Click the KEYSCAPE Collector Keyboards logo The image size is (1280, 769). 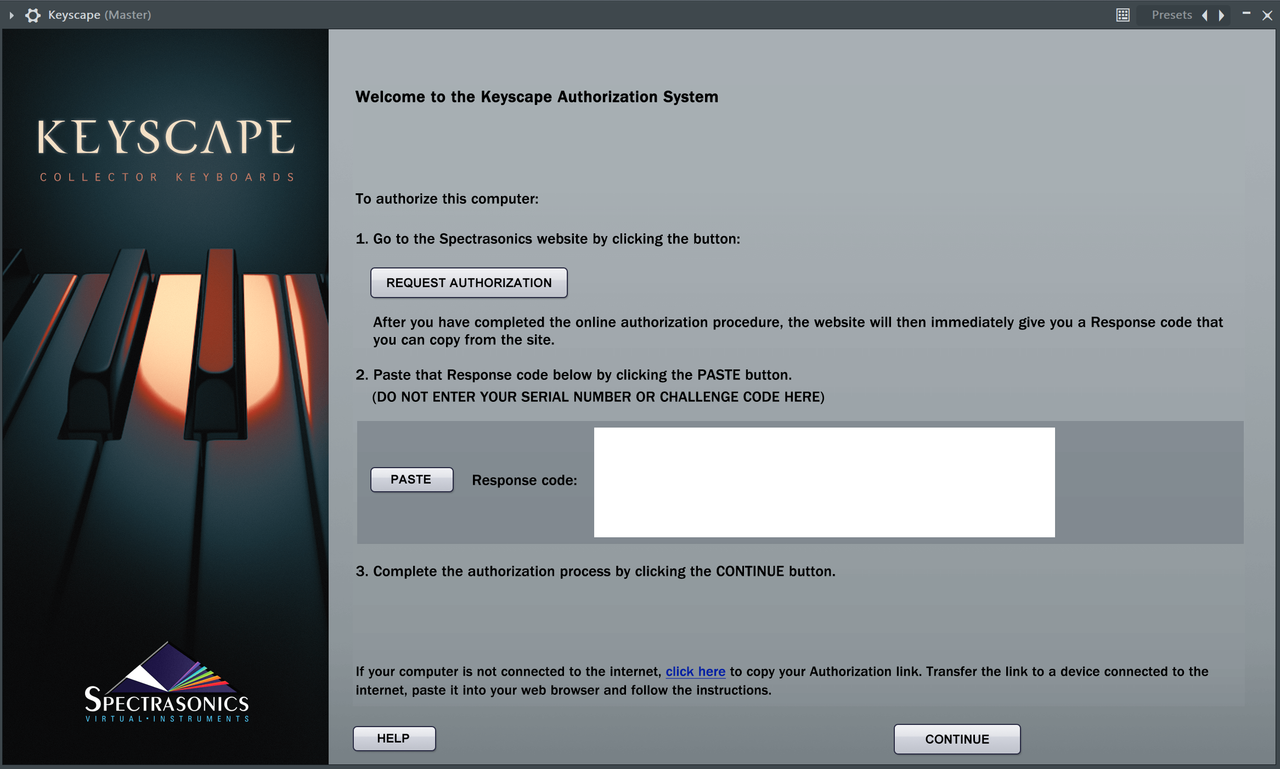[x=166, y=150]
